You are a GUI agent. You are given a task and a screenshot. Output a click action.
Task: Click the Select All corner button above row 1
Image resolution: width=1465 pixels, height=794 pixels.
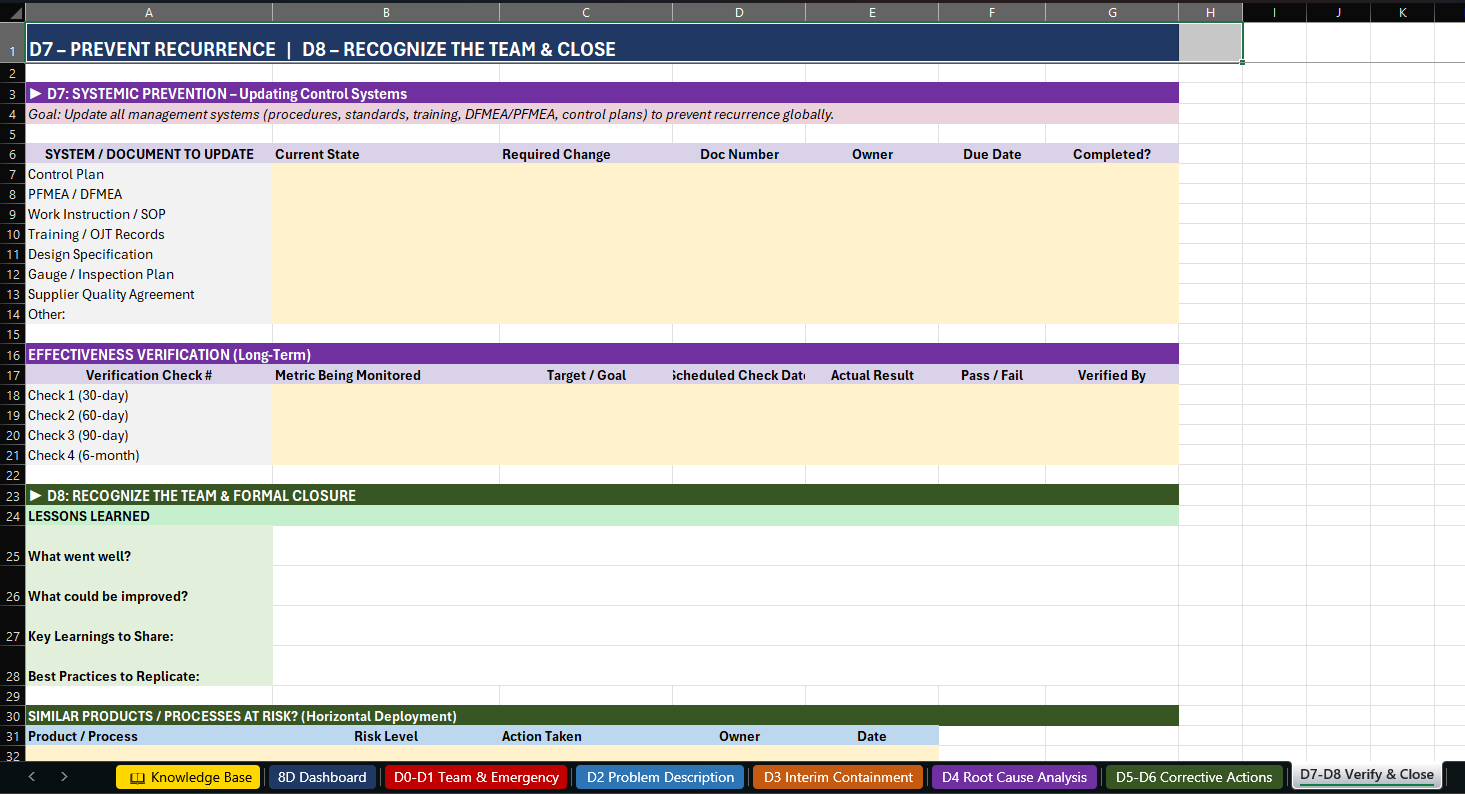click(12, 11)
